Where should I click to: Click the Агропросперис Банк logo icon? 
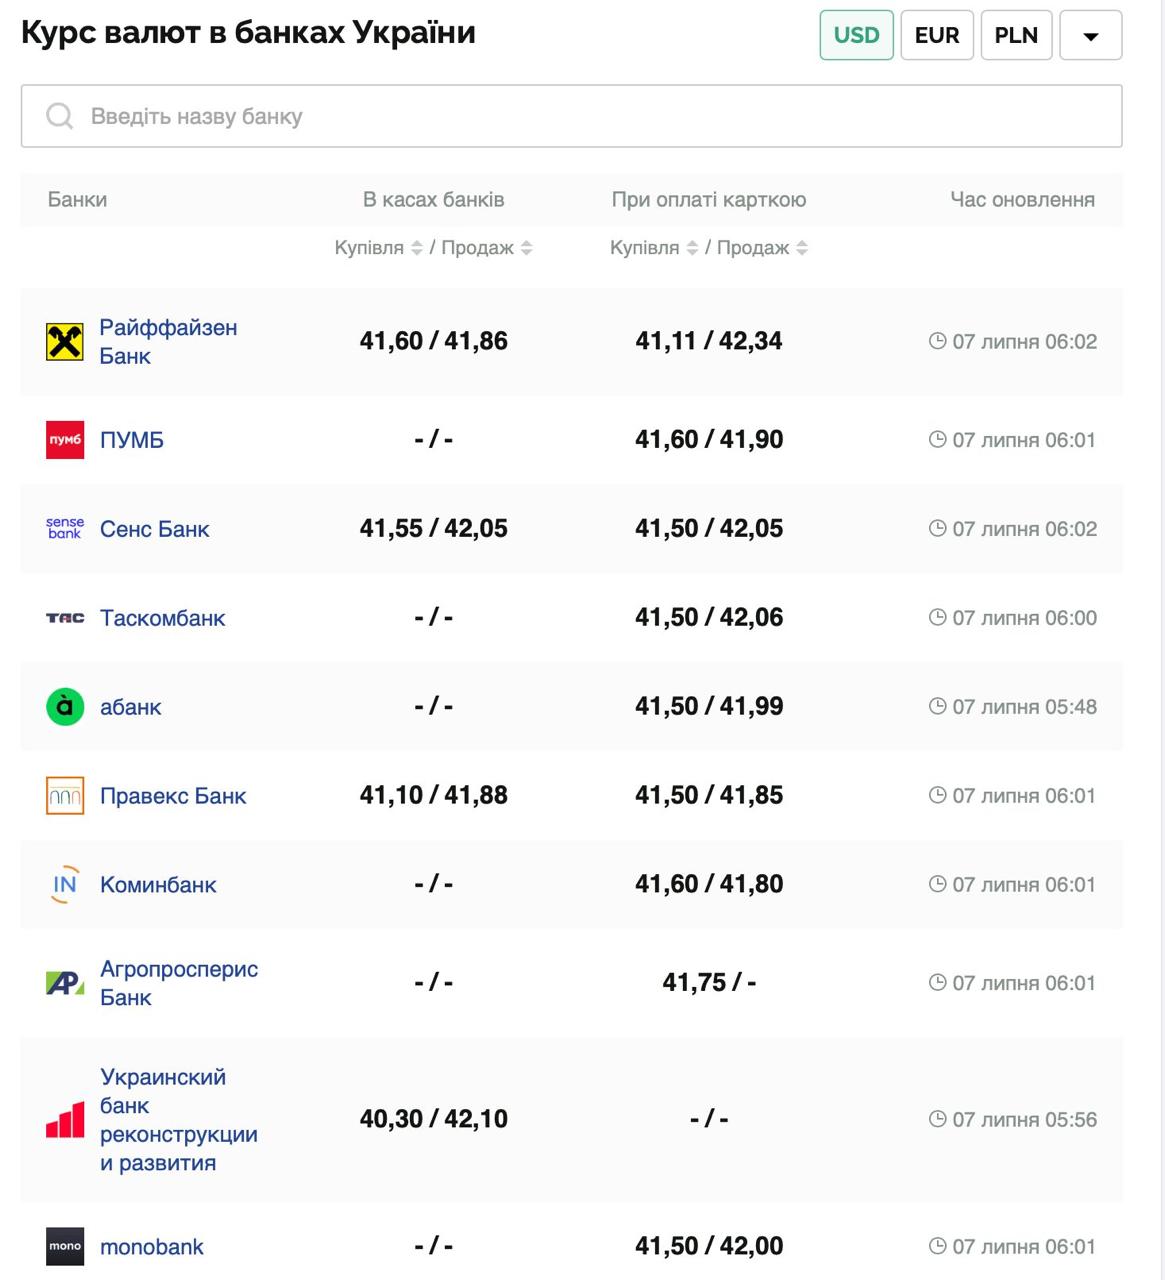(x=65, y=983)
